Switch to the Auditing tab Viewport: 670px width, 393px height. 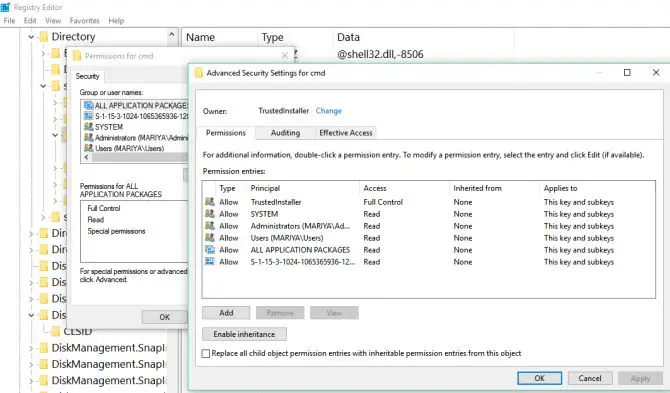pyautogui.click(x=285, y=133)
